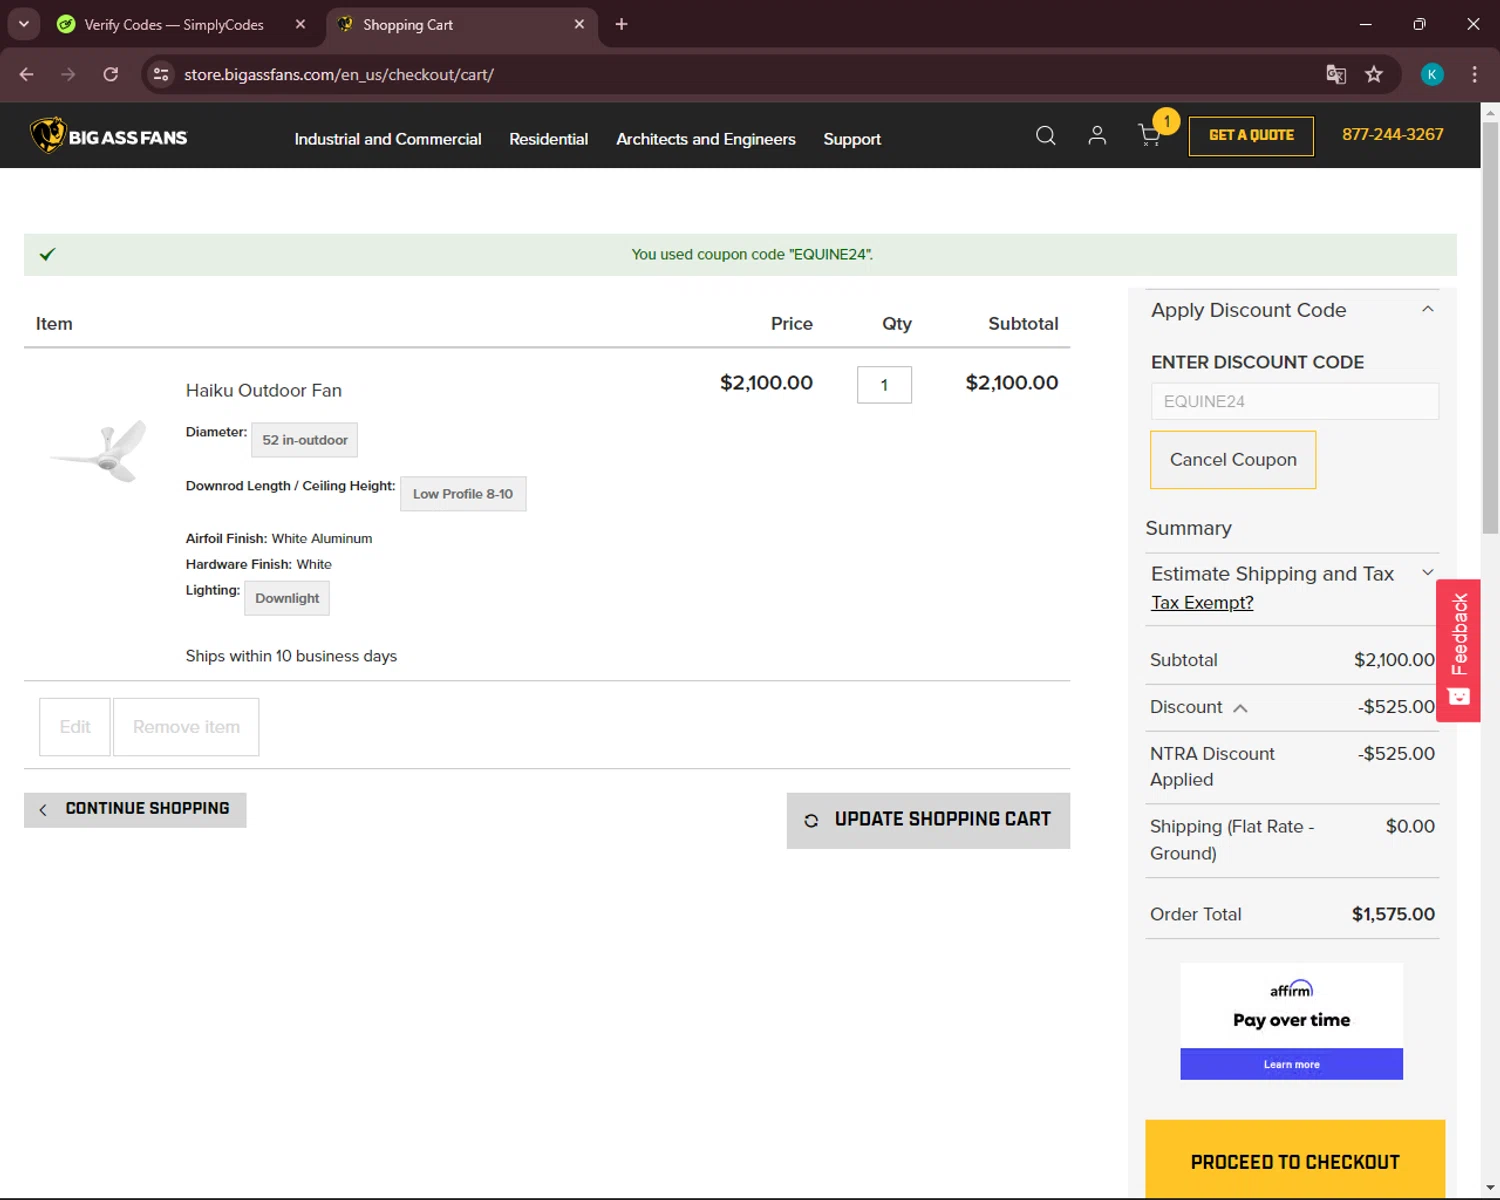The image size is (1500, 1200).
Task: Open Chrome three-dot menu
Action: pyautogui.click(x=1474, y=74)
